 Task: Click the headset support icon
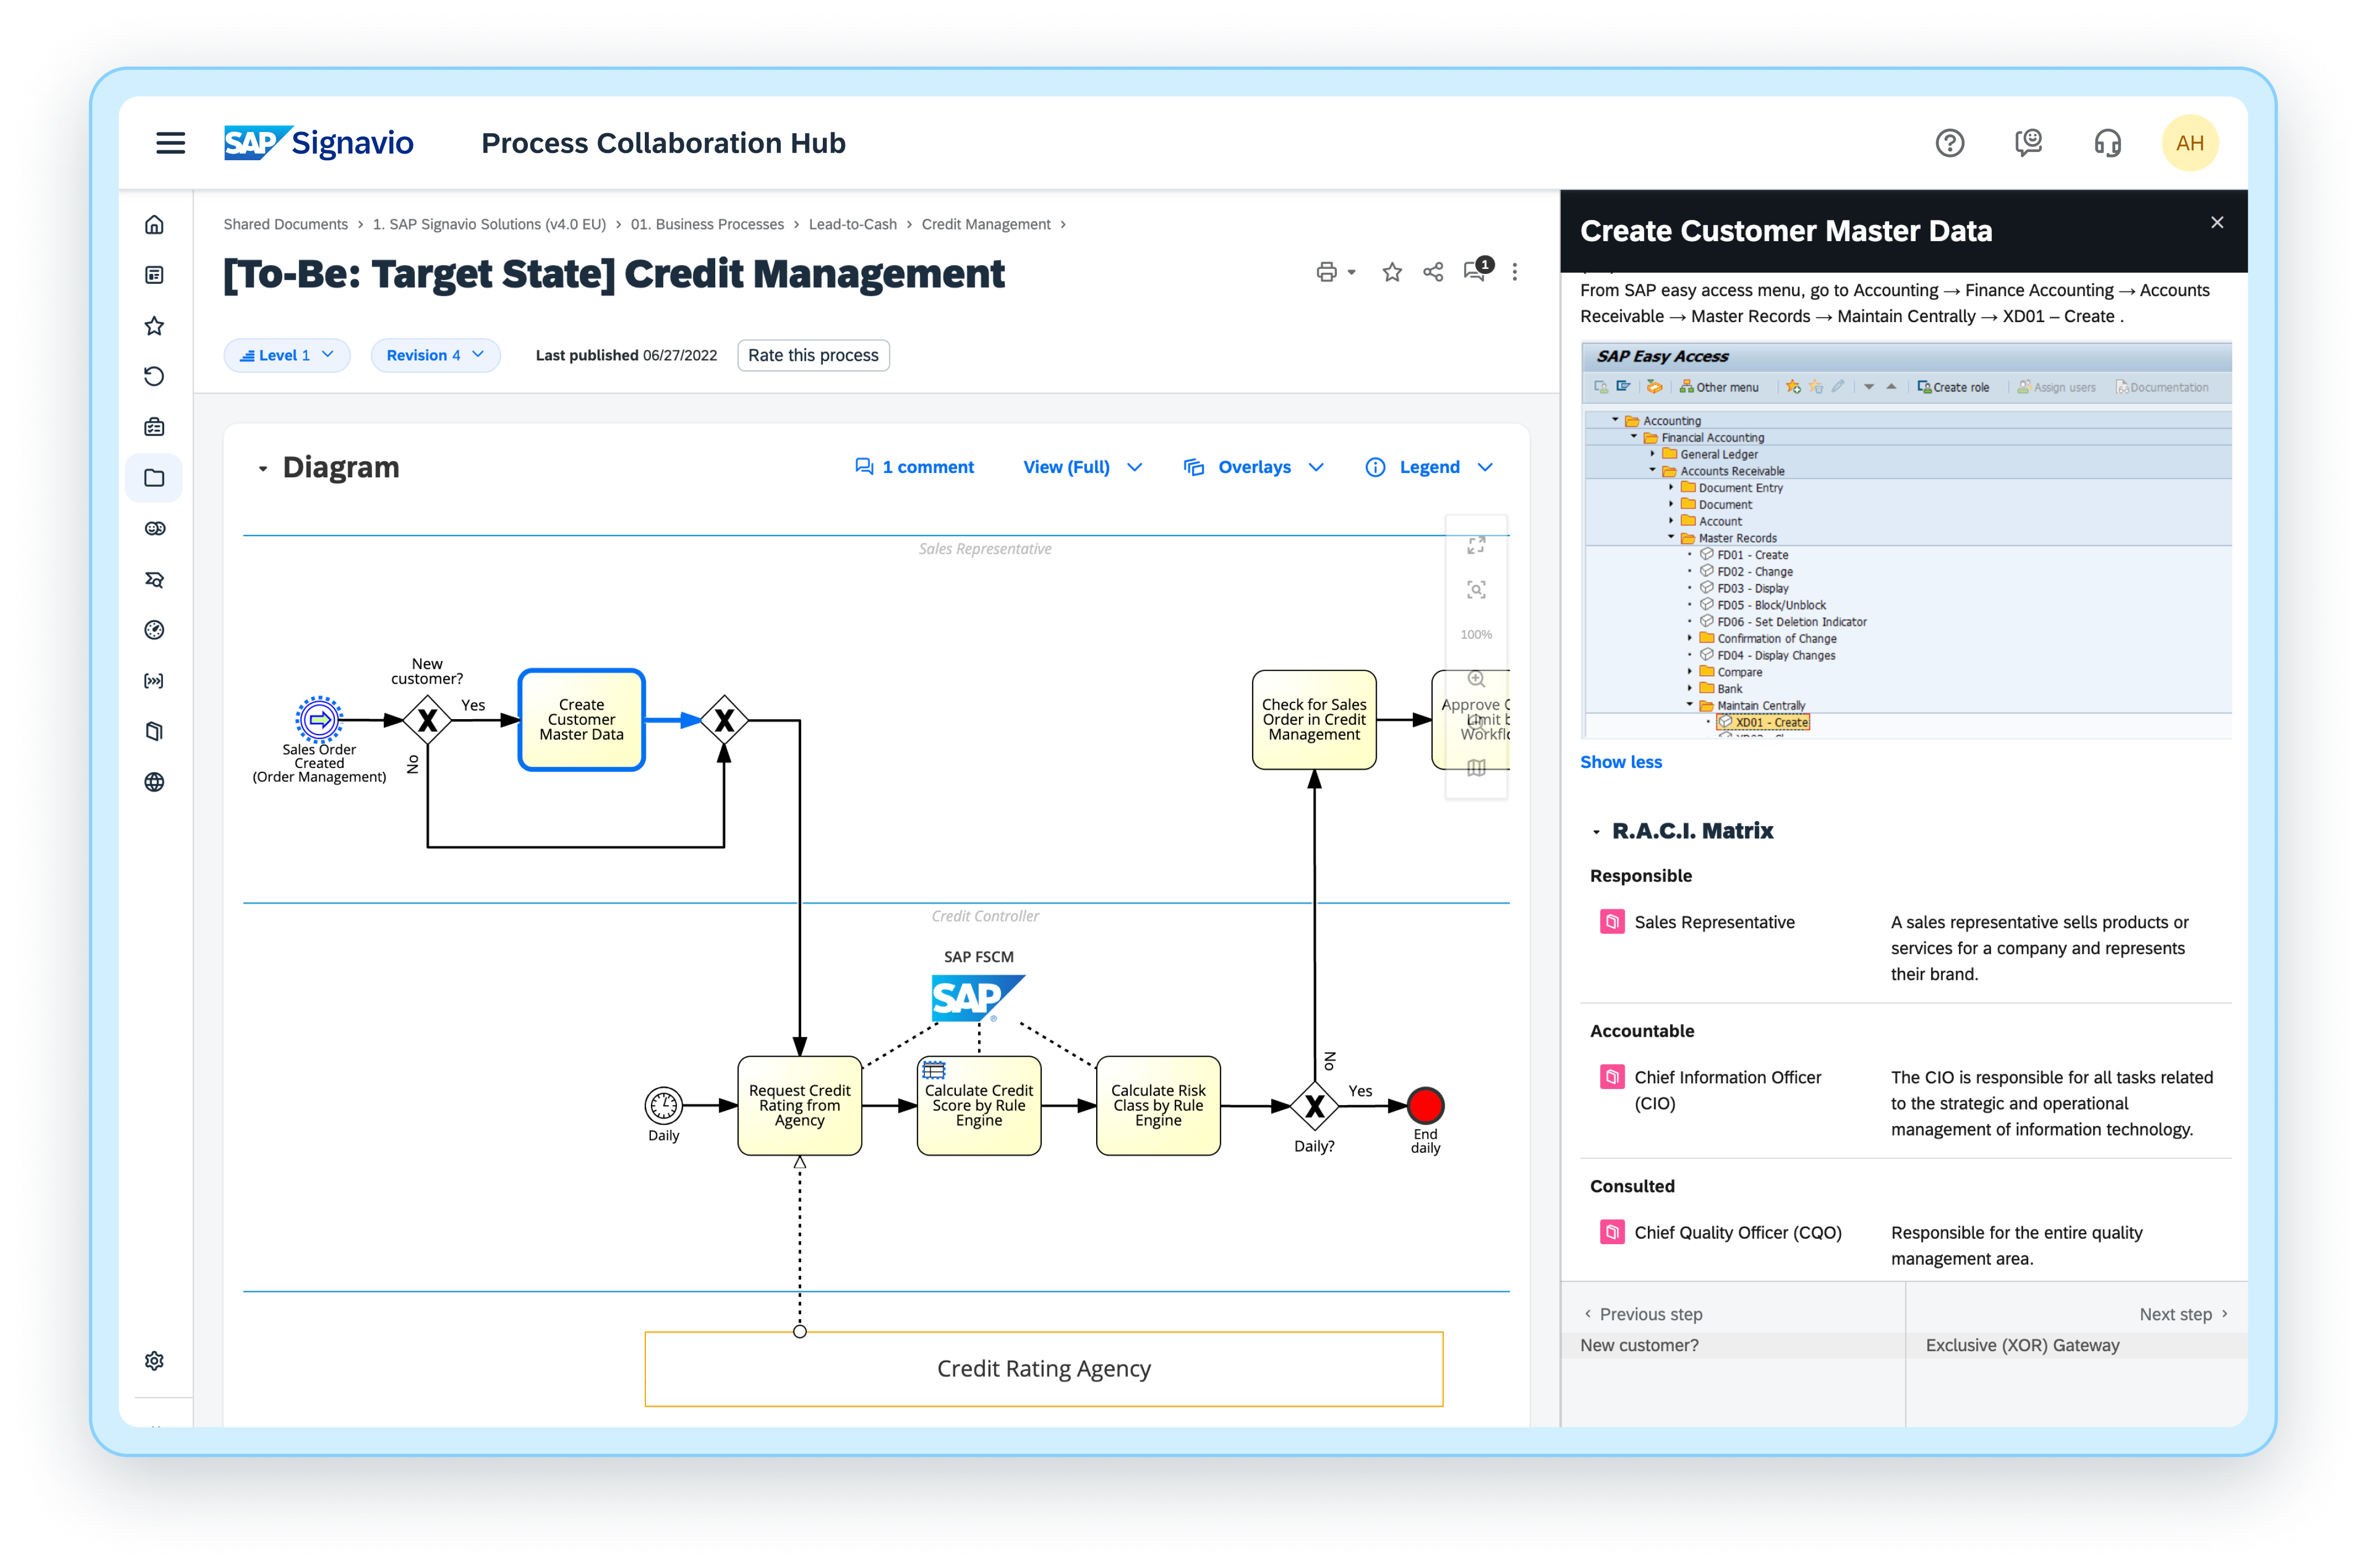tap(2107, 143)
